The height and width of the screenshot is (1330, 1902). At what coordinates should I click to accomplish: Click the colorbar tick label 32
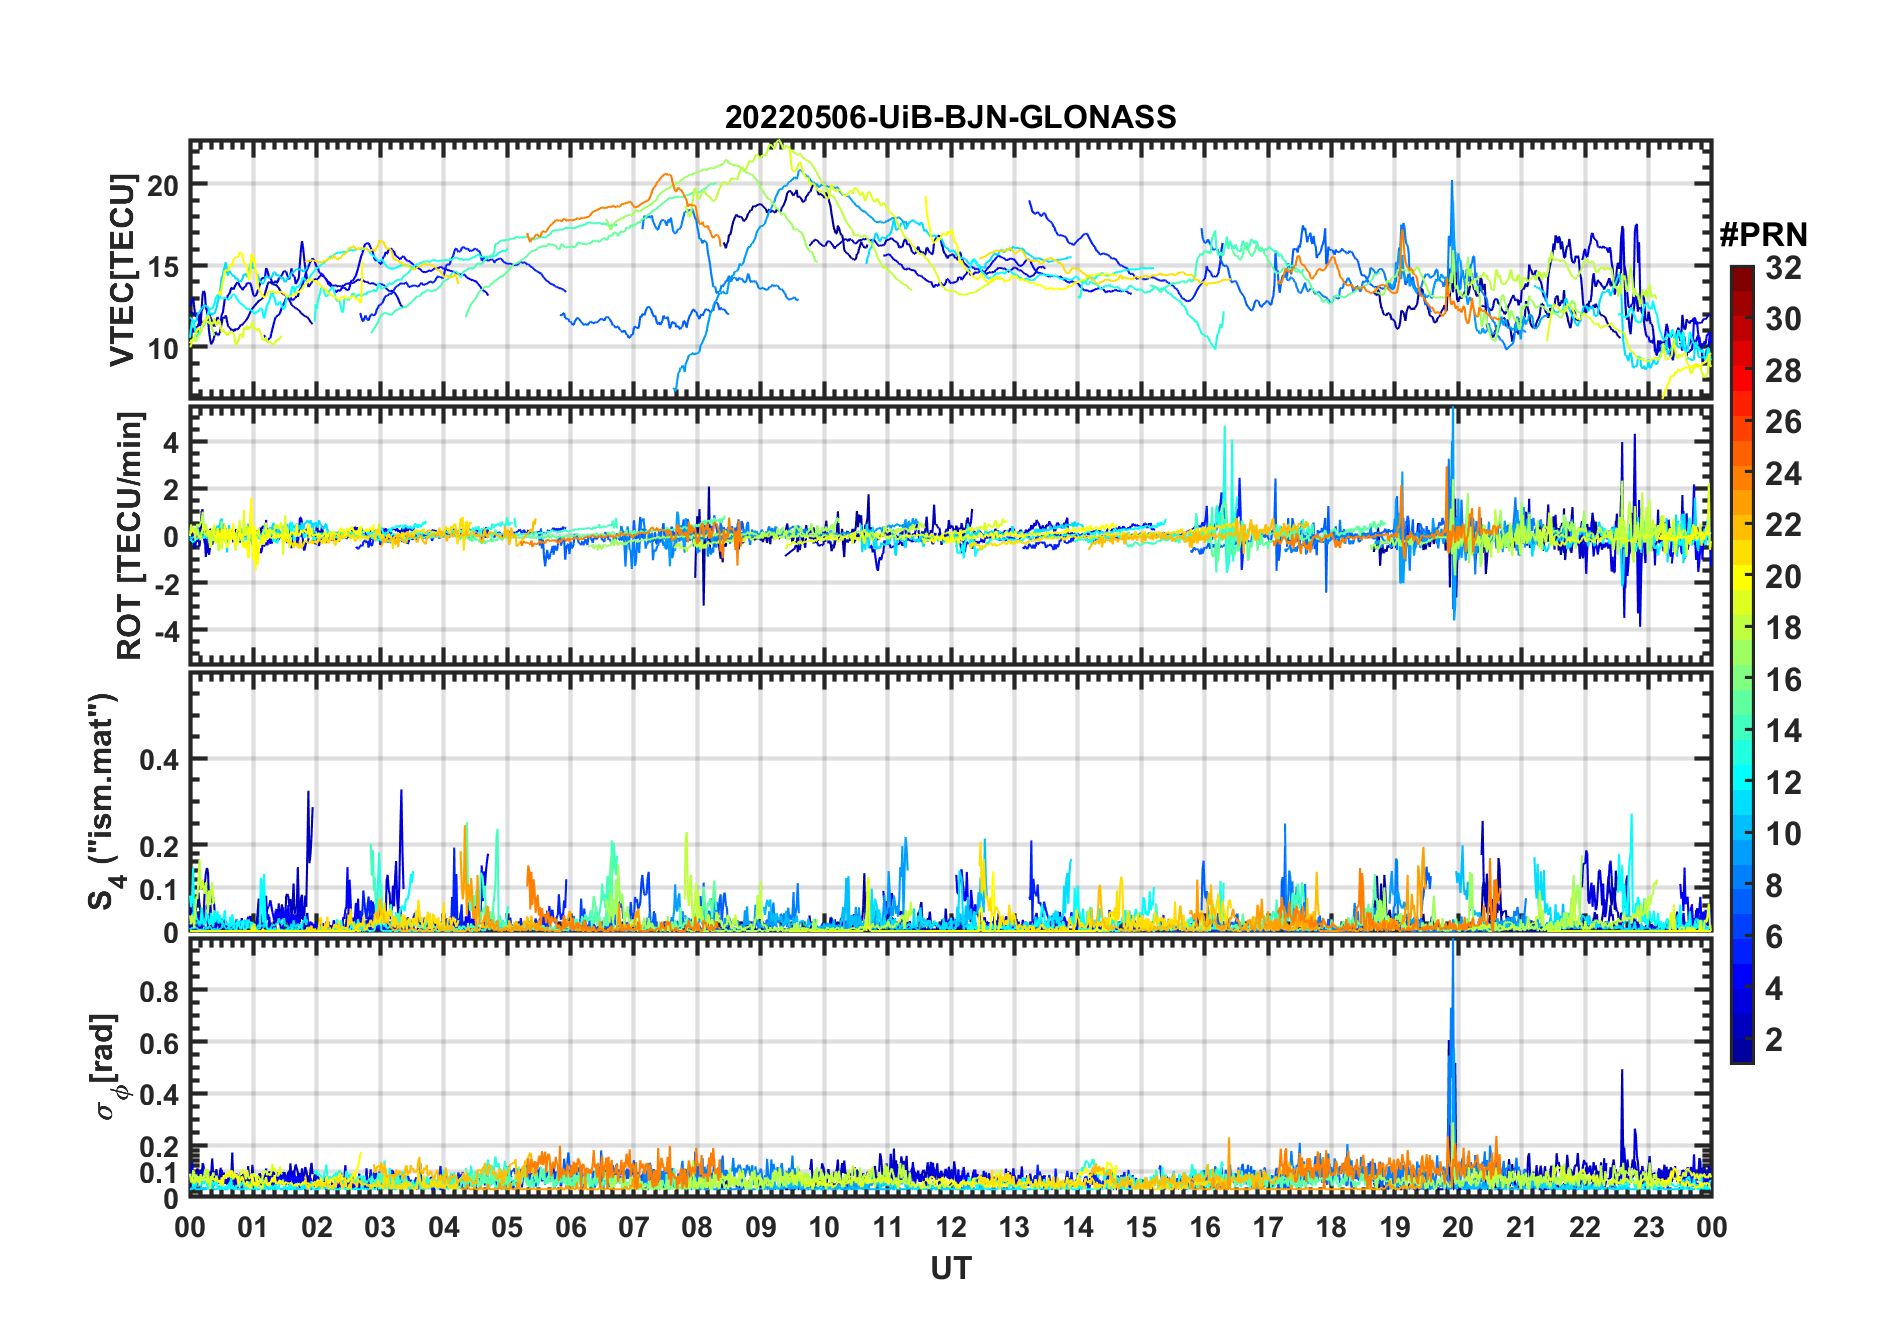tap(1783, 268)
